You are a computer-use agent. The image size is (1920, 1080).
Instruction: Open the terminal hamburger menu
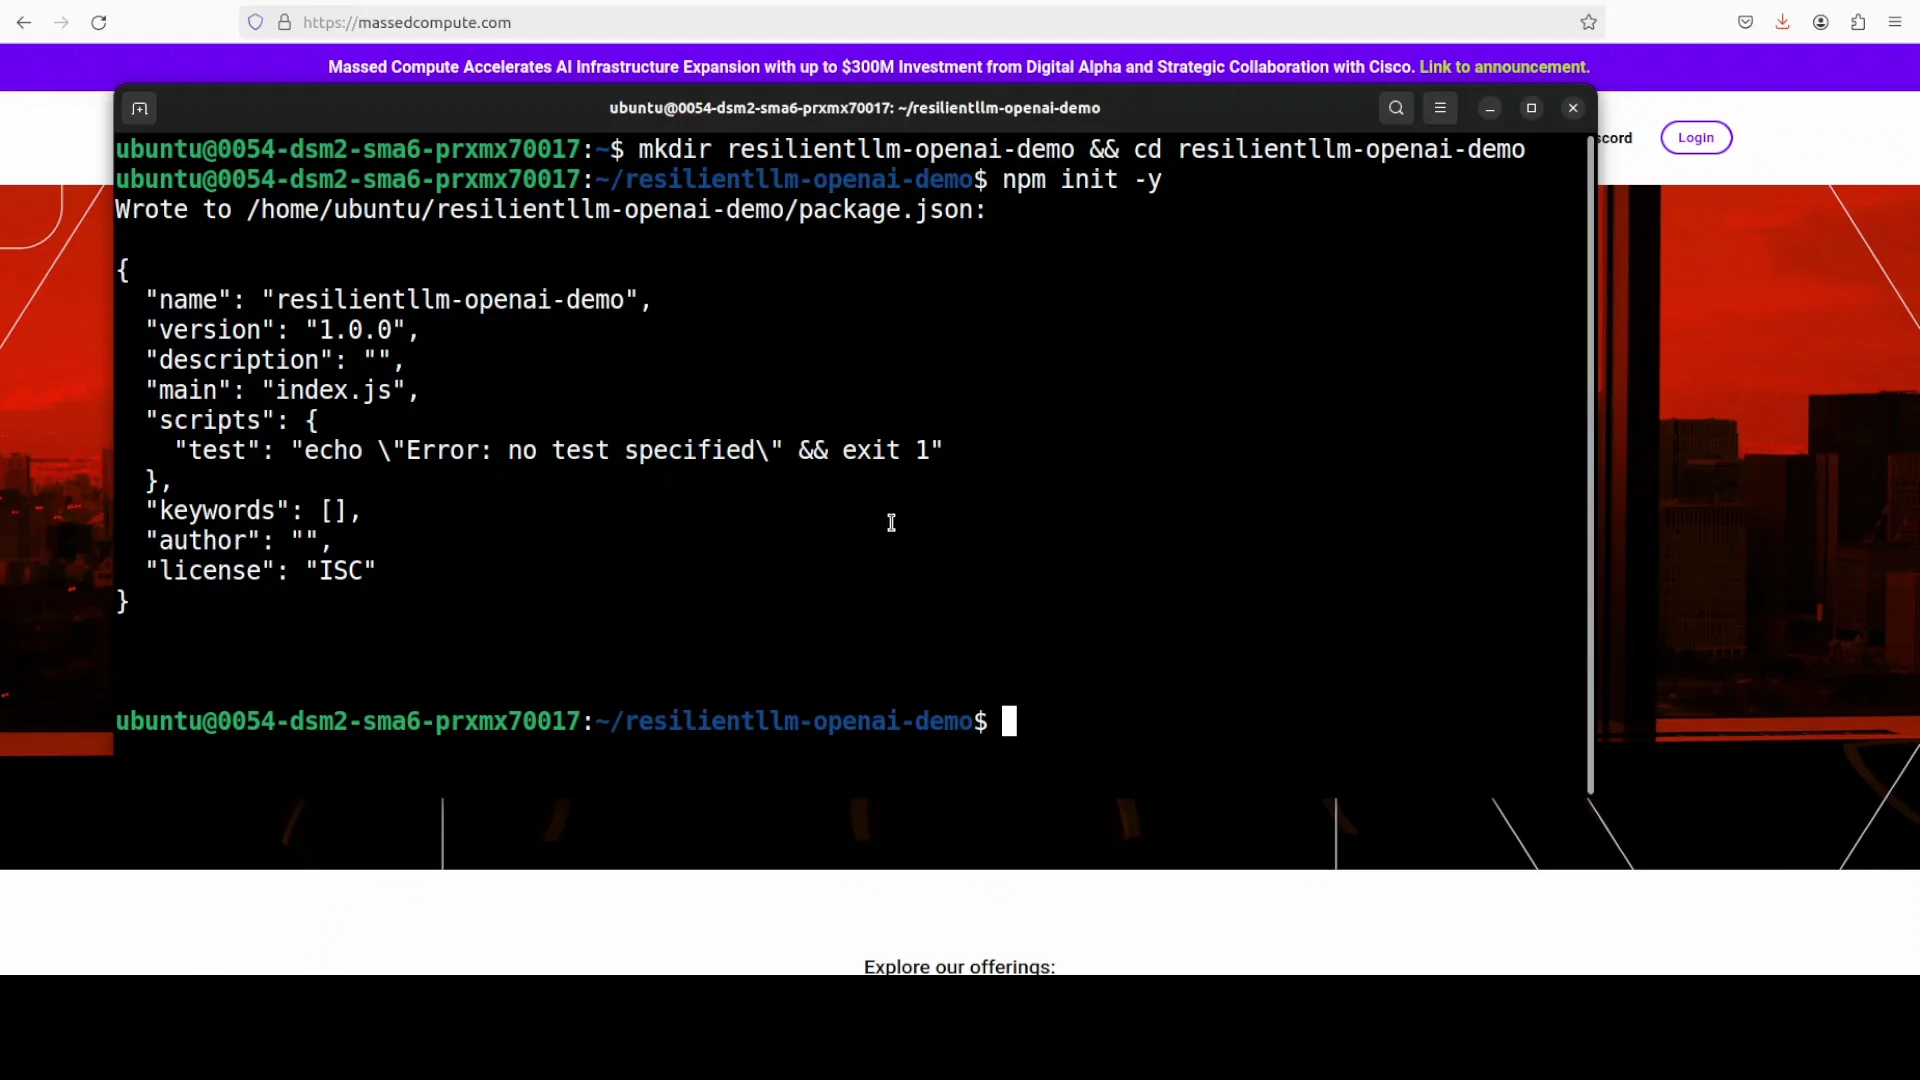[1440, 108]
